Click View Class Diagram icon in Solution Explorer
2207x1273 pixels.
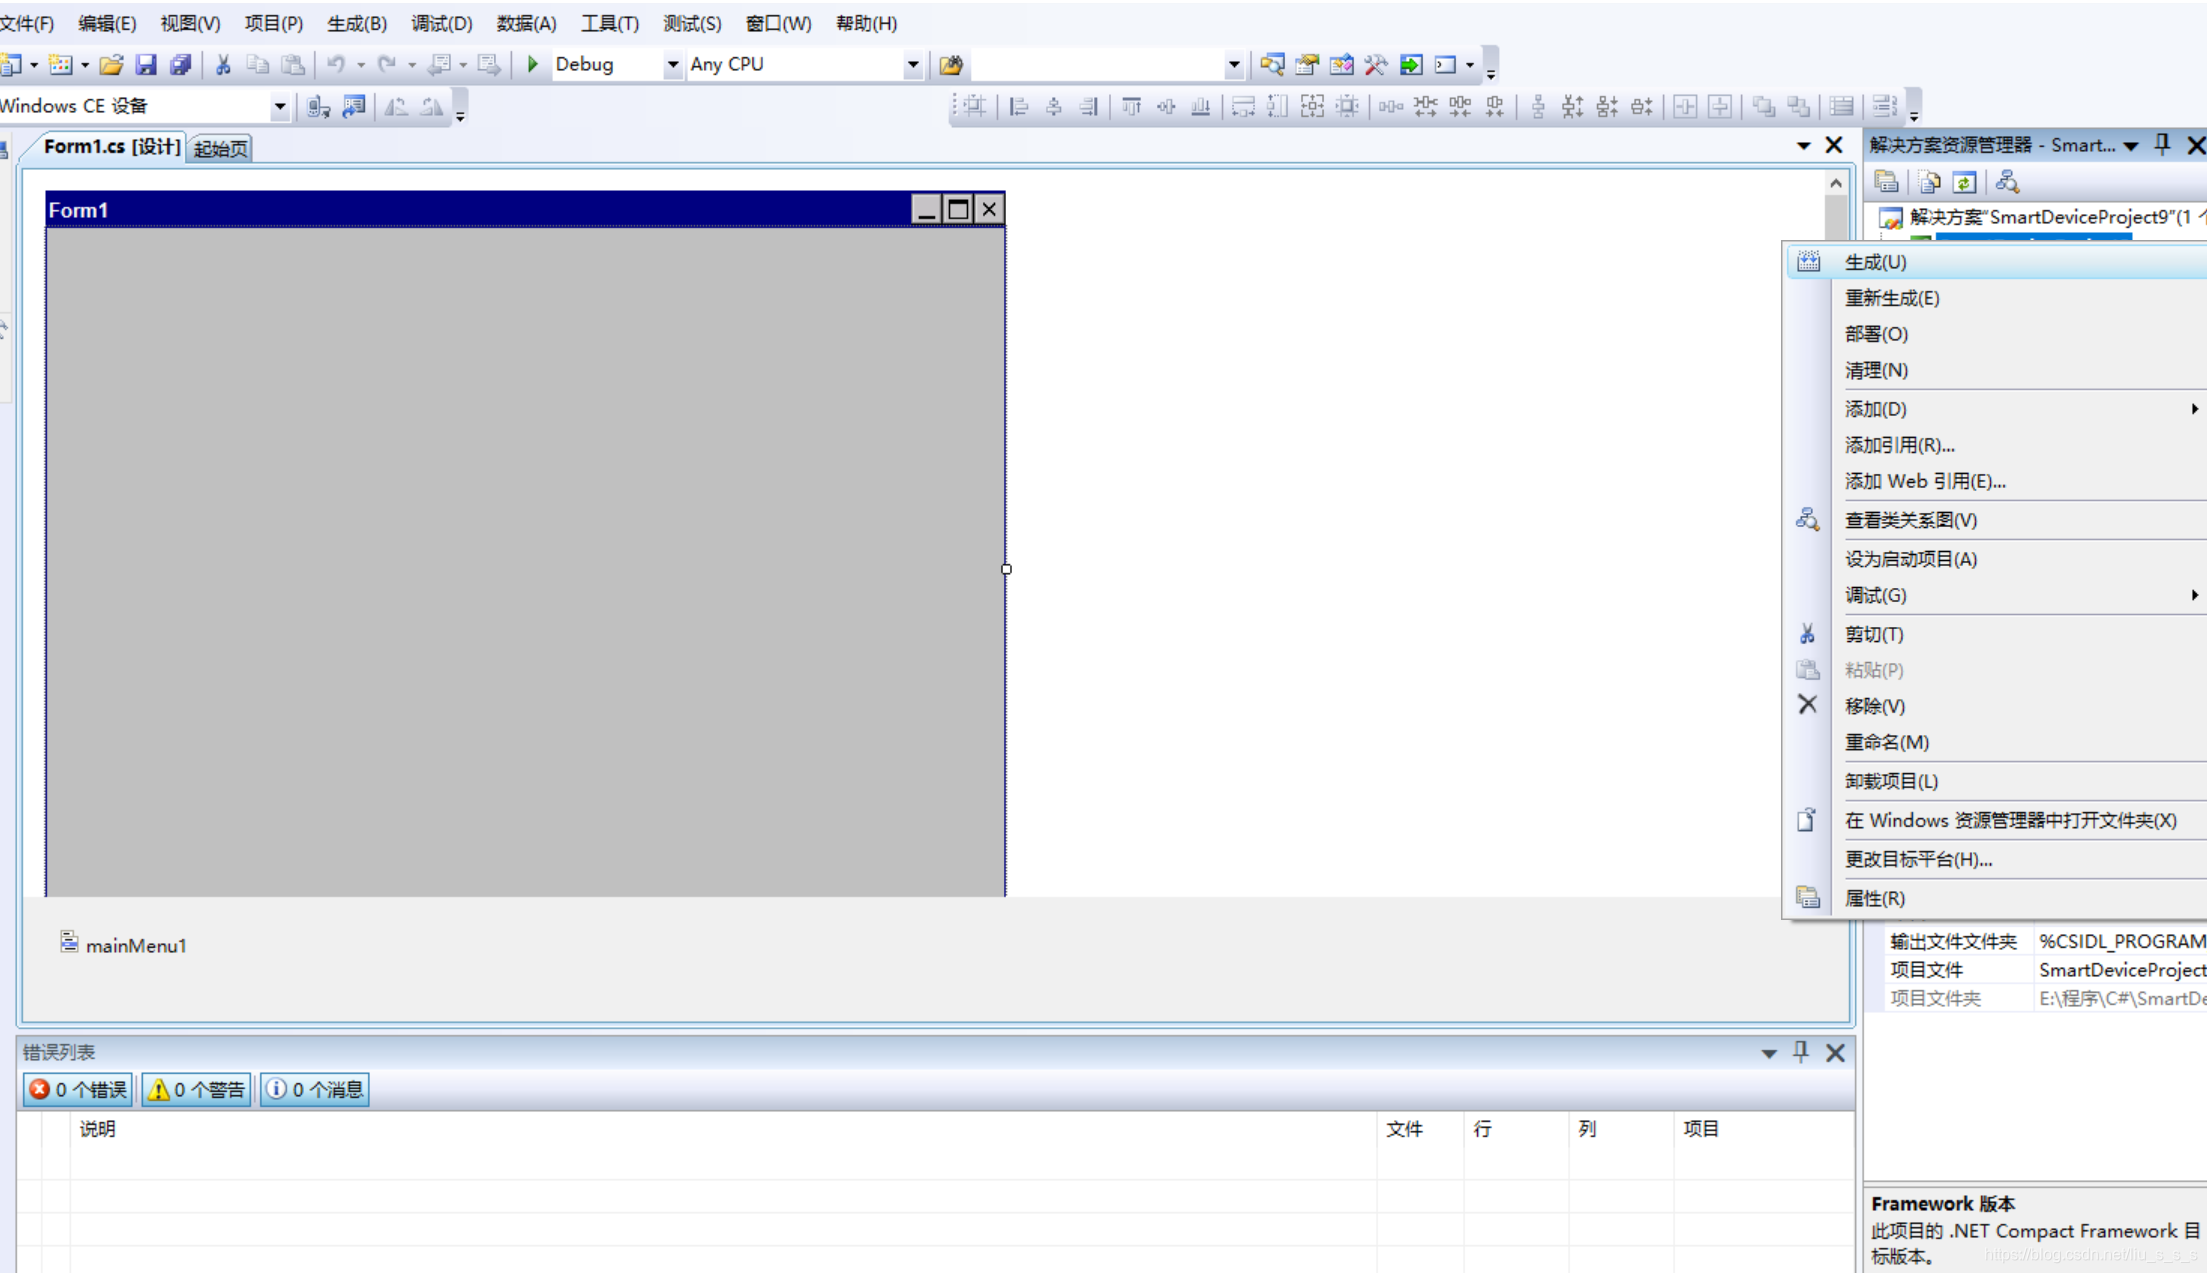click(2007, 183)
